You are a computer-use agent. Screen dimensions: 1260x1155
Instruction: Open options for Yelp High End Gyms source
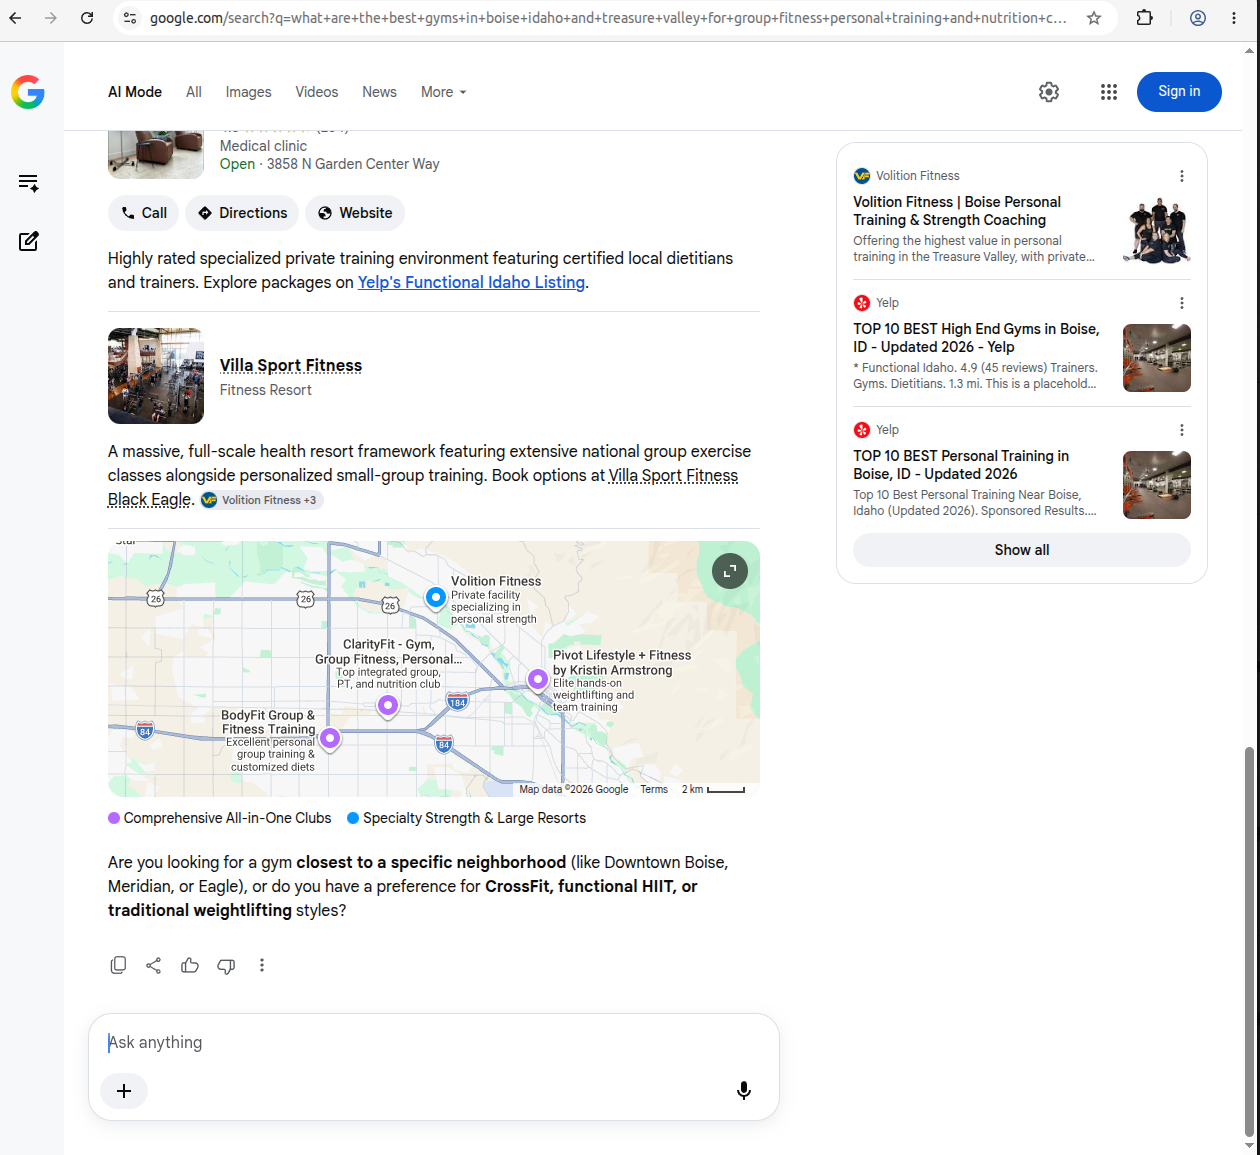click(x=1182, y=303)
